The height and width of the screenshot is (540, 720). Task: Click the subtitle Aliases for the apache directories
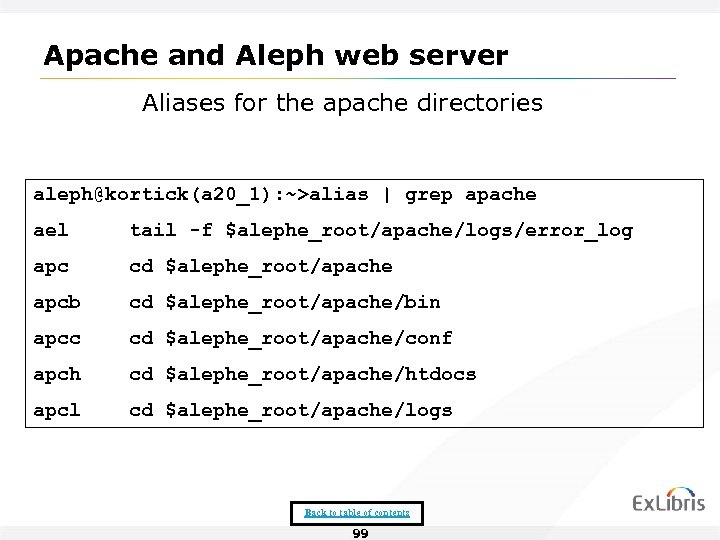342,103
